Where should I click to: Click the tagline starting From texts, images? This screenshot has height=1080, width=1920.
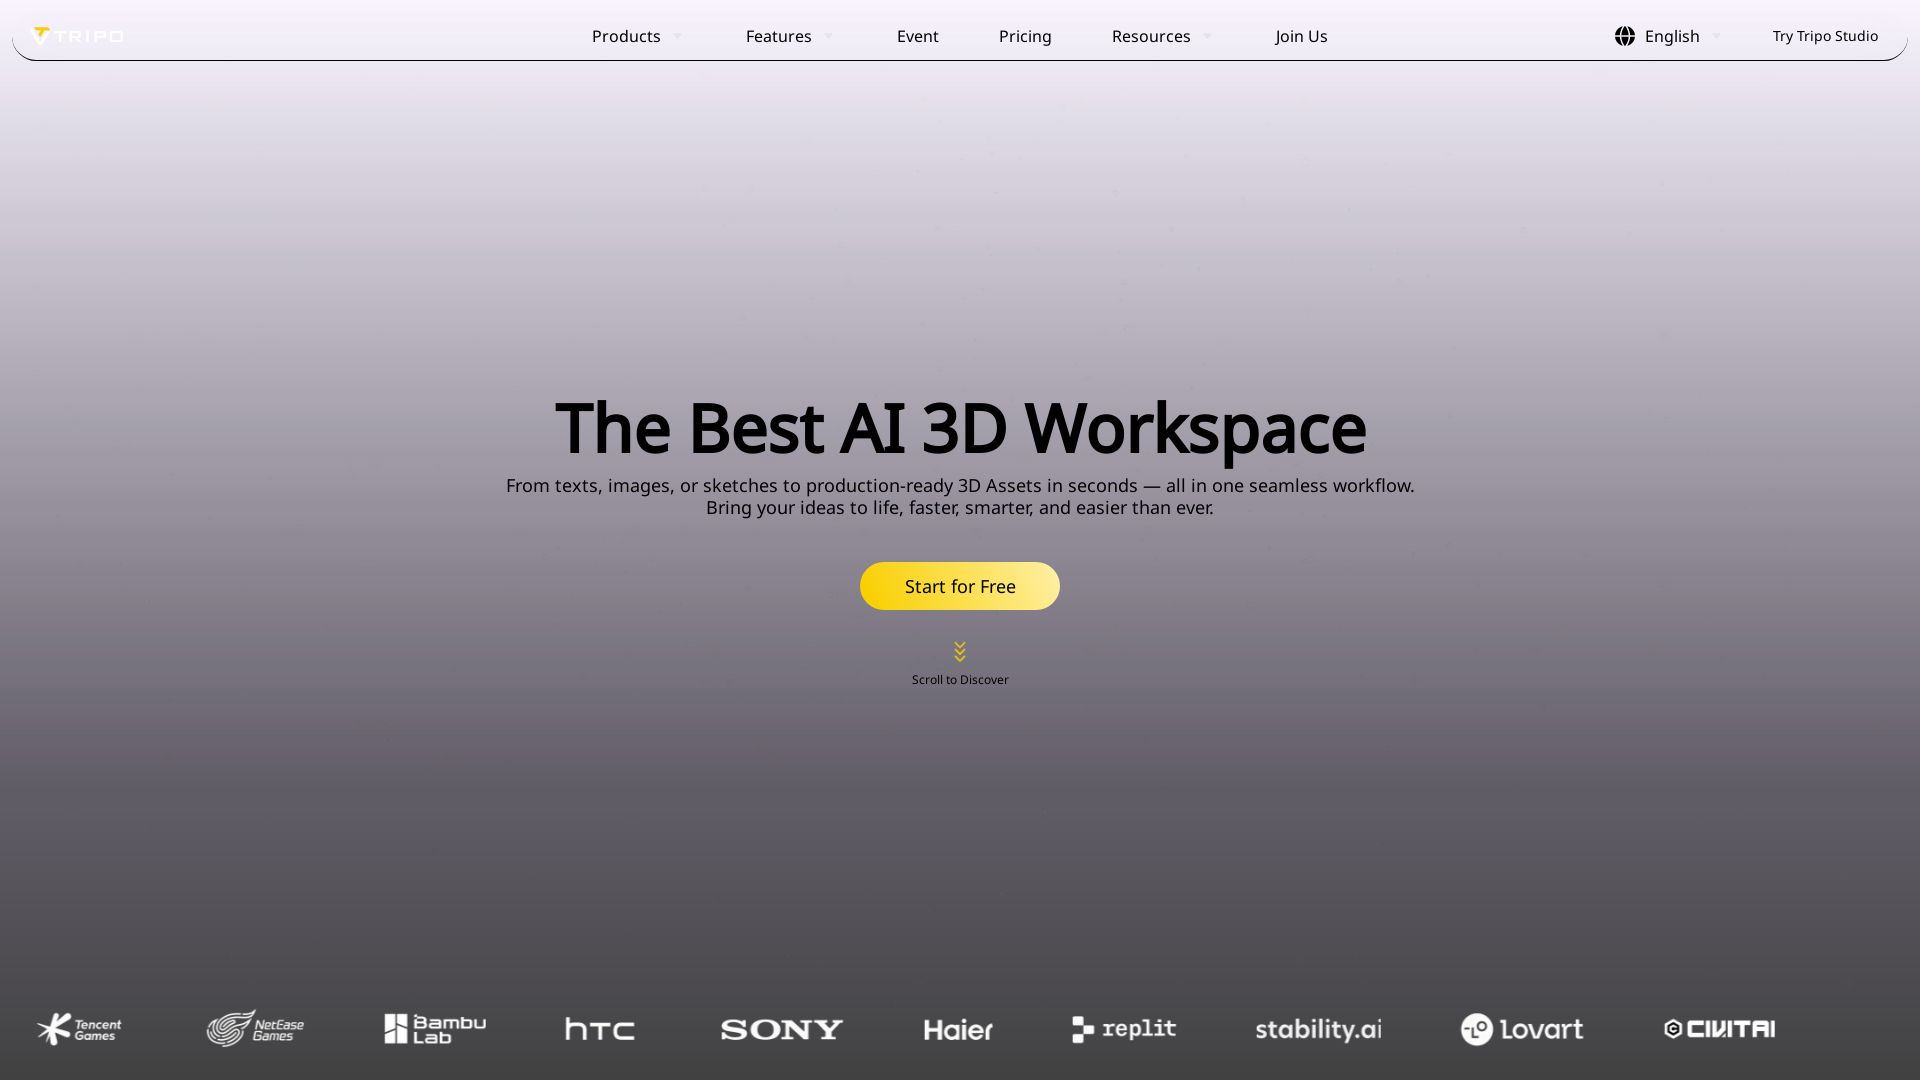tap(960, 486)
